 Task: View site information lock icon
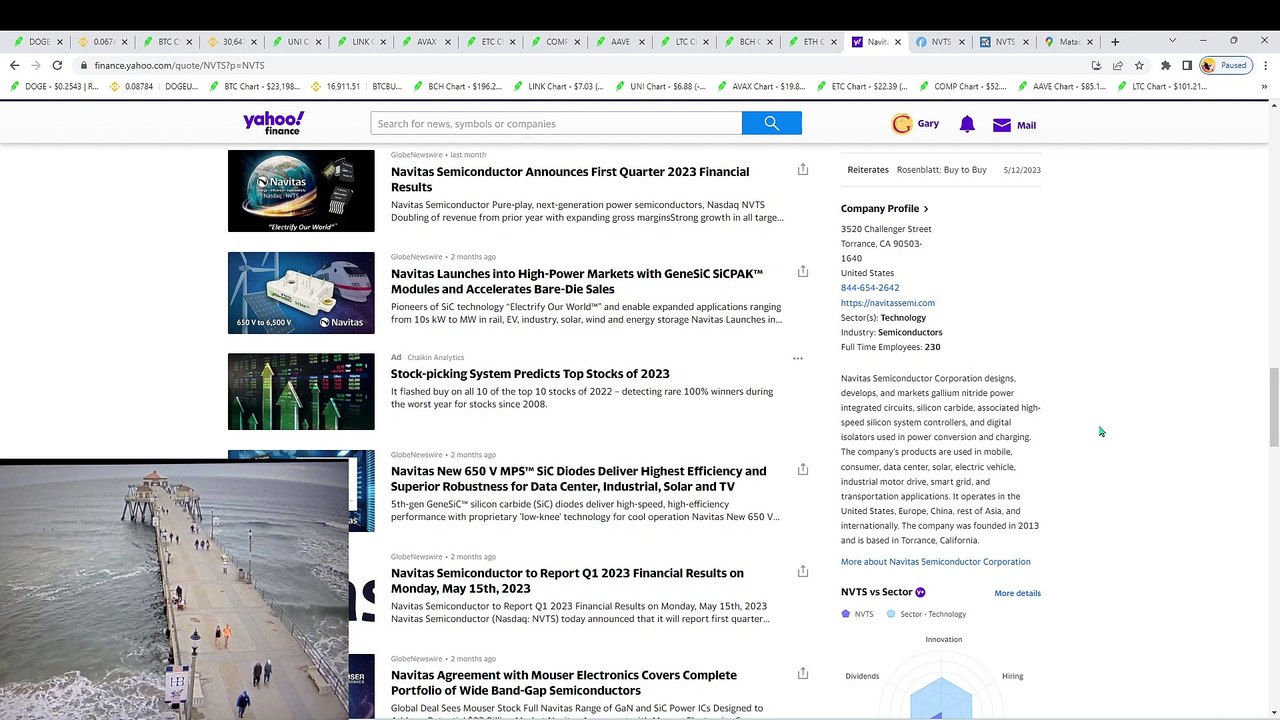pos(84,65)
